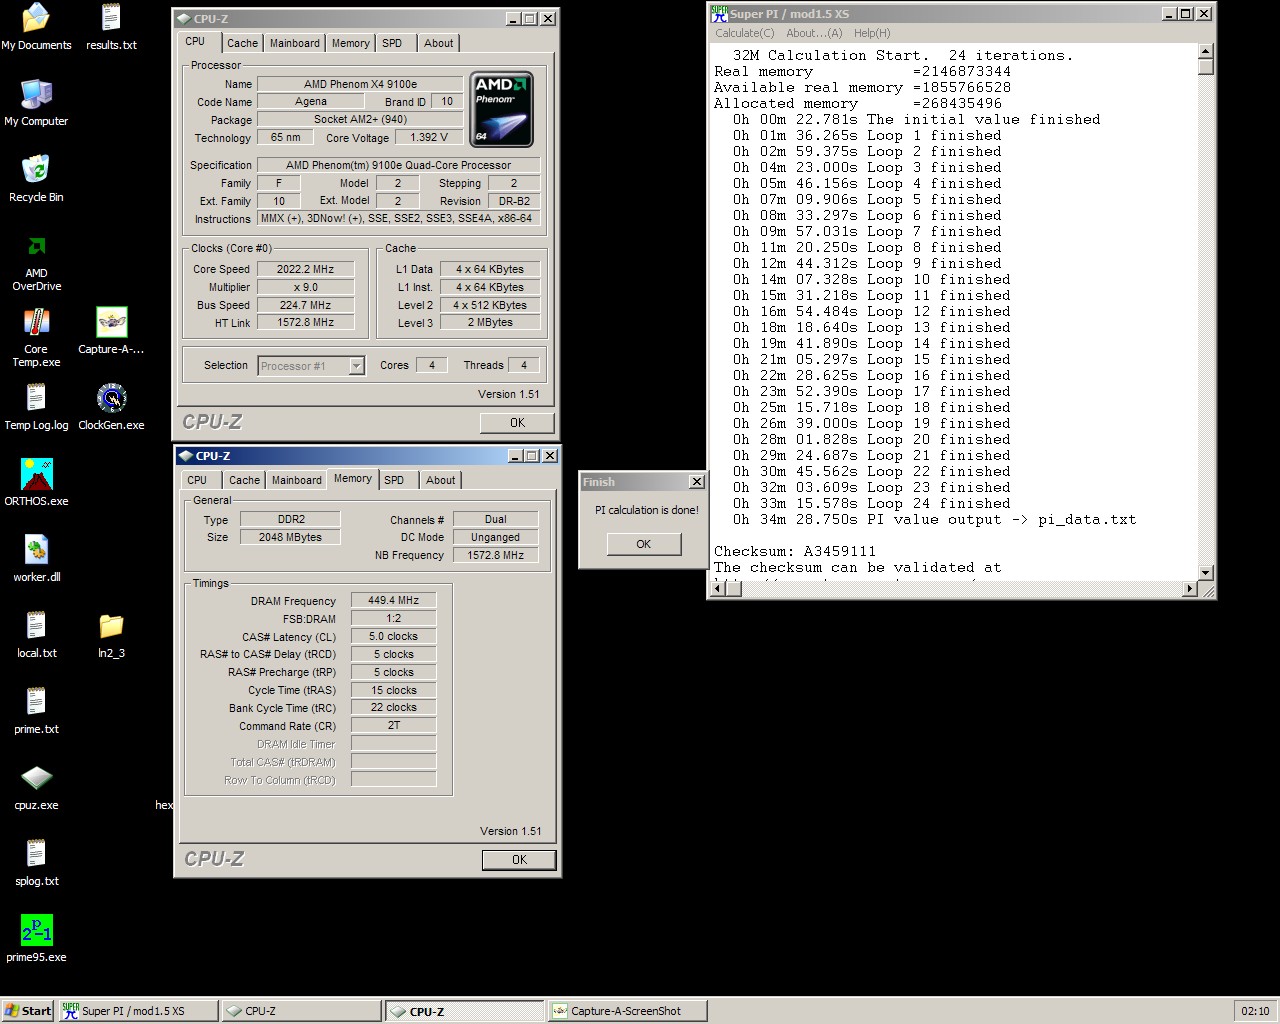The image size is (1280, 1024).
Task: Open Calculate(C) menu in Super PI
Action: coord(744,33)
